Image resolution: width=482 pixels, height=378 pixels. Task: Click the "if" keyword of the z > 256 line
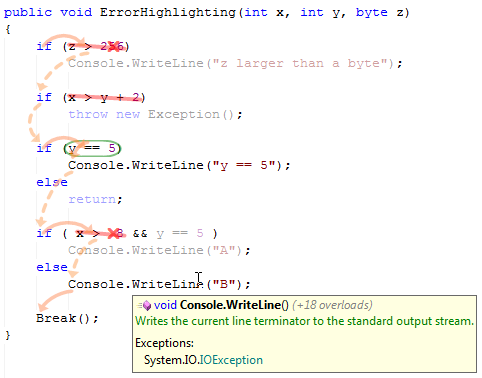coord(44,46)
